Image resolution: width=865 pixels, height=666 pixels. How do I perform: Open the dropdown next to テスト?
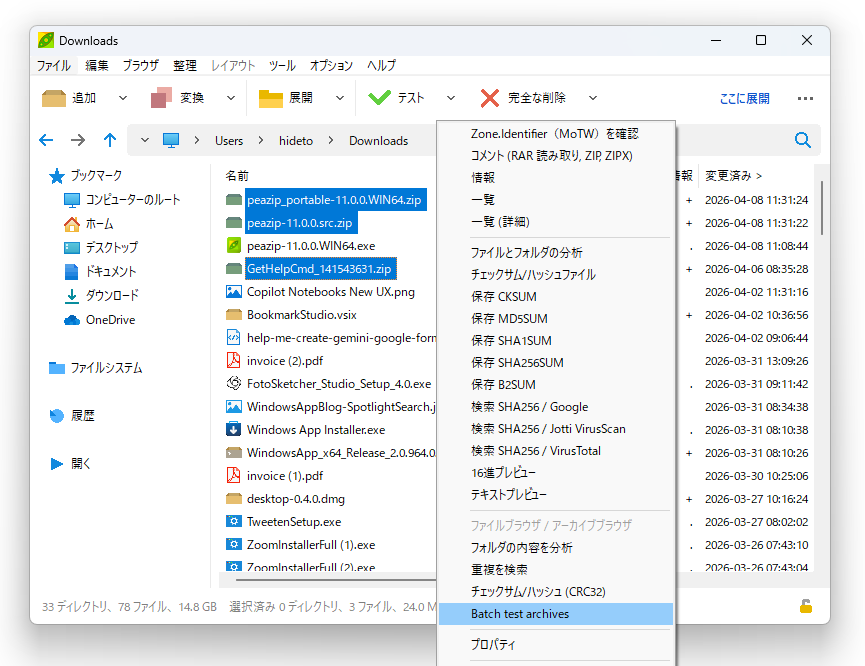(450, 99)
